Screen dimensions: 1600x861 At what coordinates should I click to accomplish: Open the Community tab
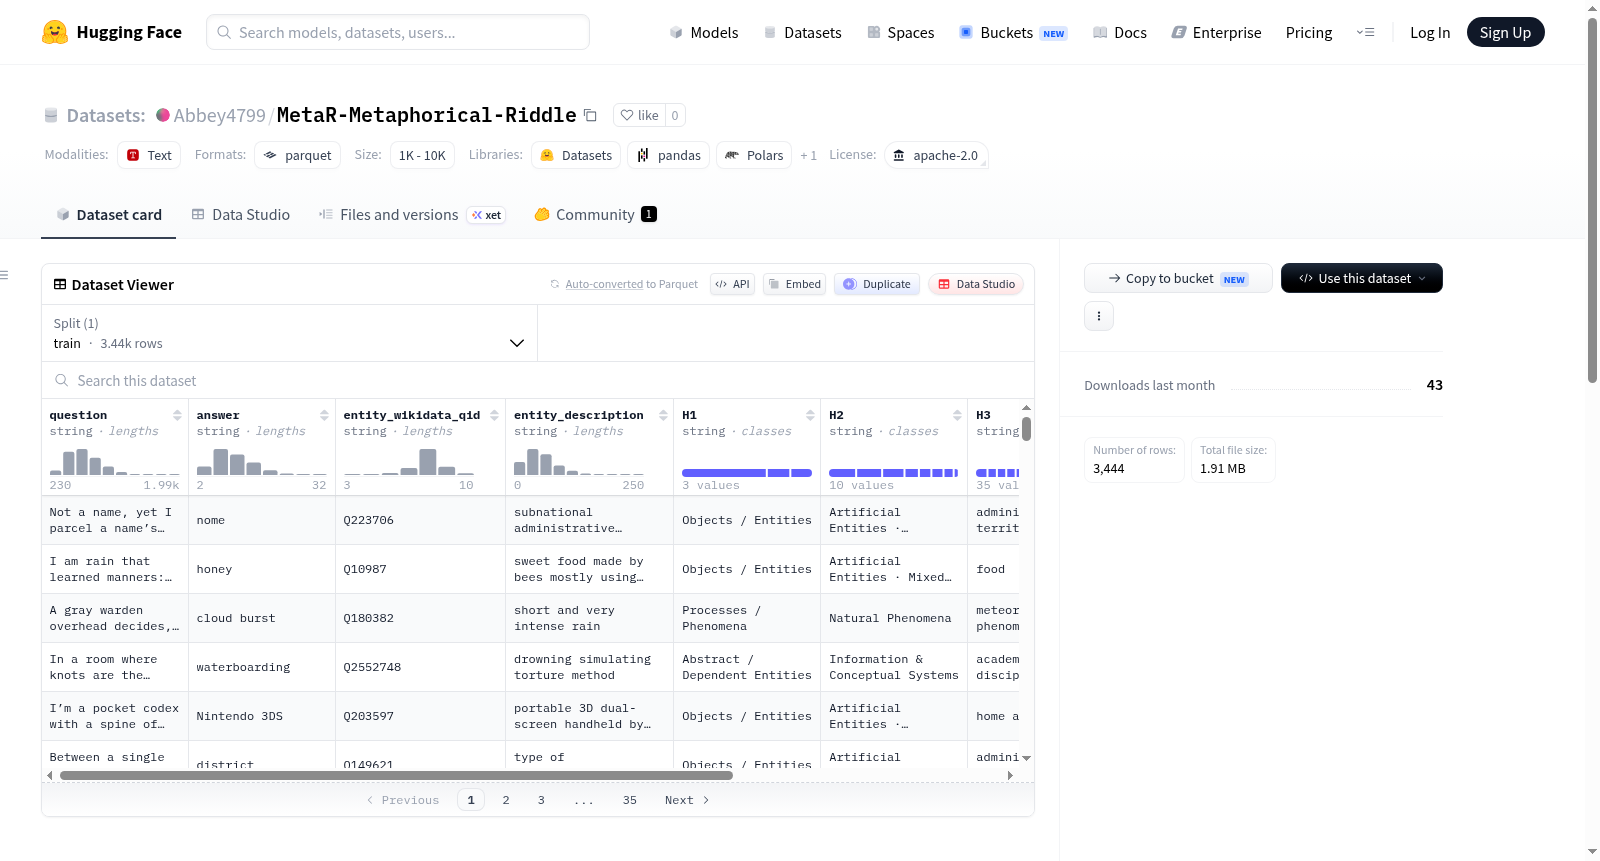point(595,214)
